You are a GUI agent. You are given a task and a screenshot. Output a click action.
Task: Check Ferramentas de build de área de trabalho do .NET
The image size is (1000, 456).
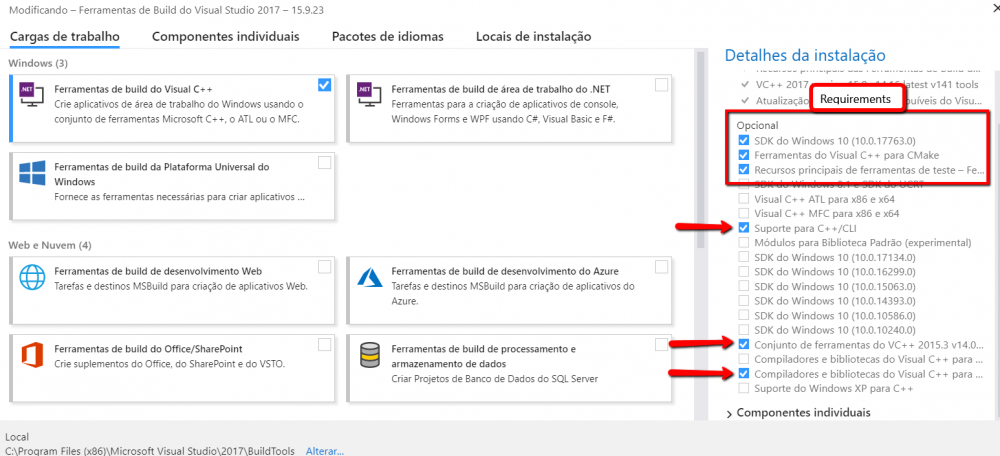661,84
